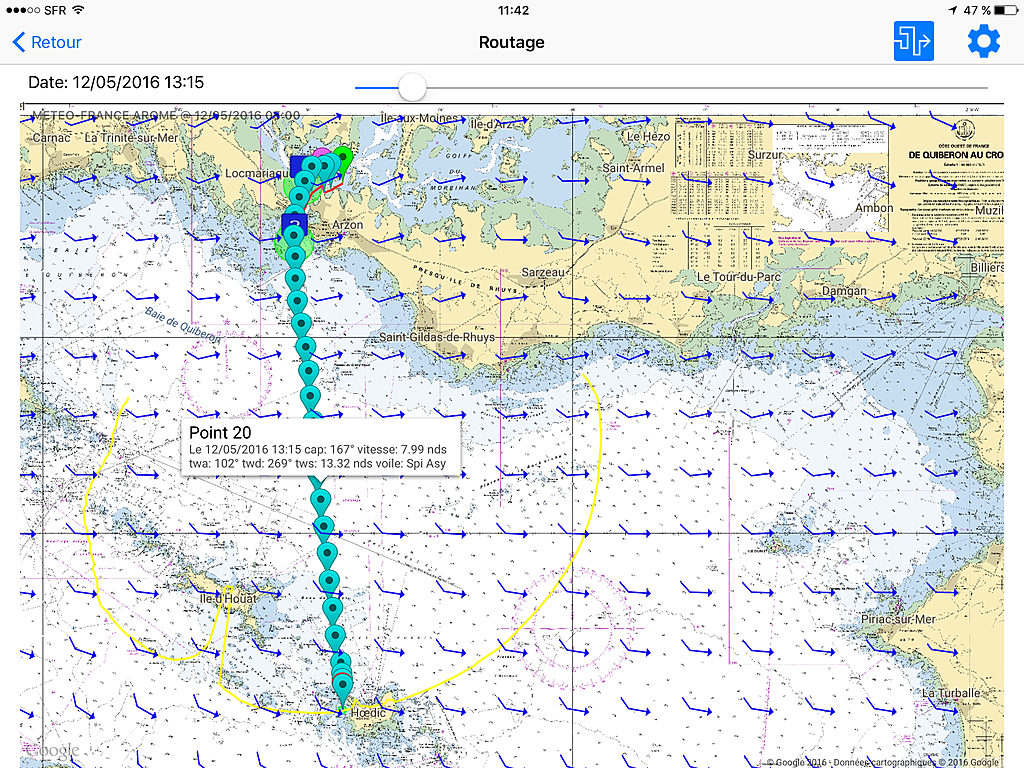1024x768 pixels.
Task: Open the settings gear icon
Action: pos(984,42)
